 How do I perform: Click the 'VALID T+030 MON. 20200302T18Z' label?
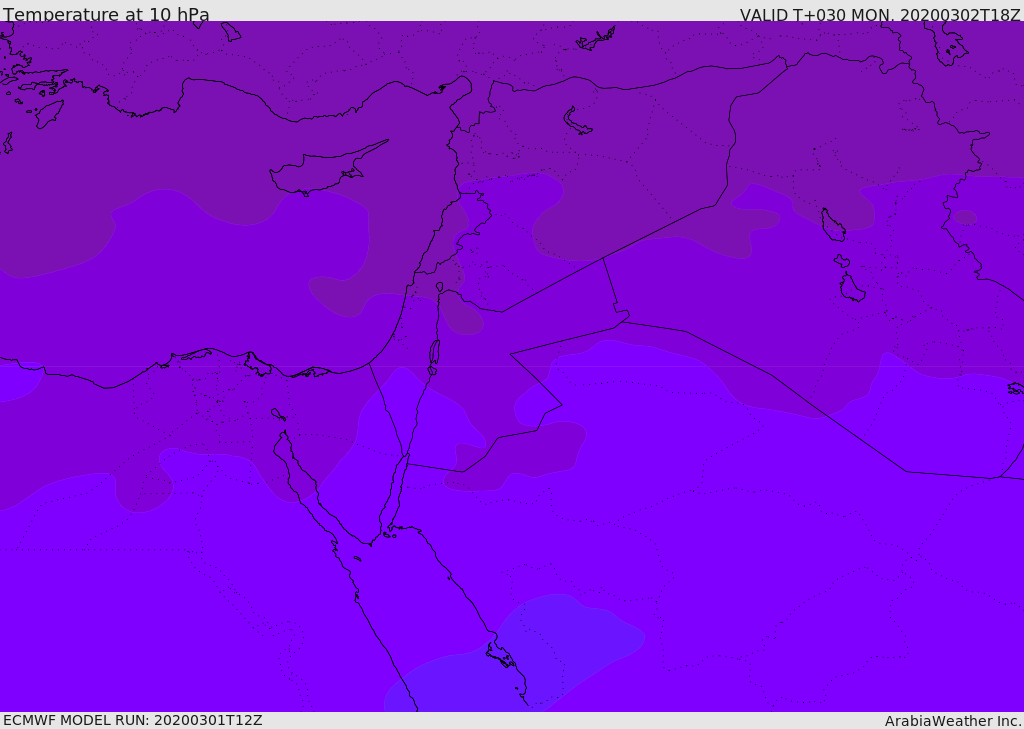coord(880,15)
